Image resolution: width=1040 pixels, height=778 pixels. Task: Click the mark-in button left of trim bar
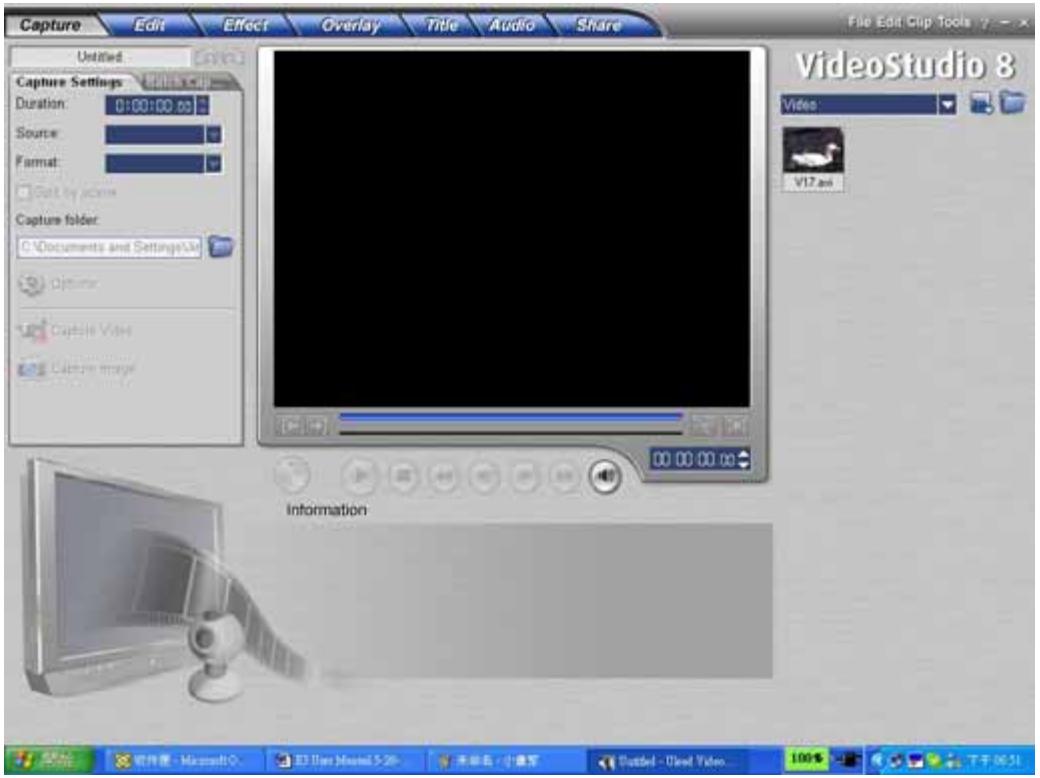pos(290,426)
